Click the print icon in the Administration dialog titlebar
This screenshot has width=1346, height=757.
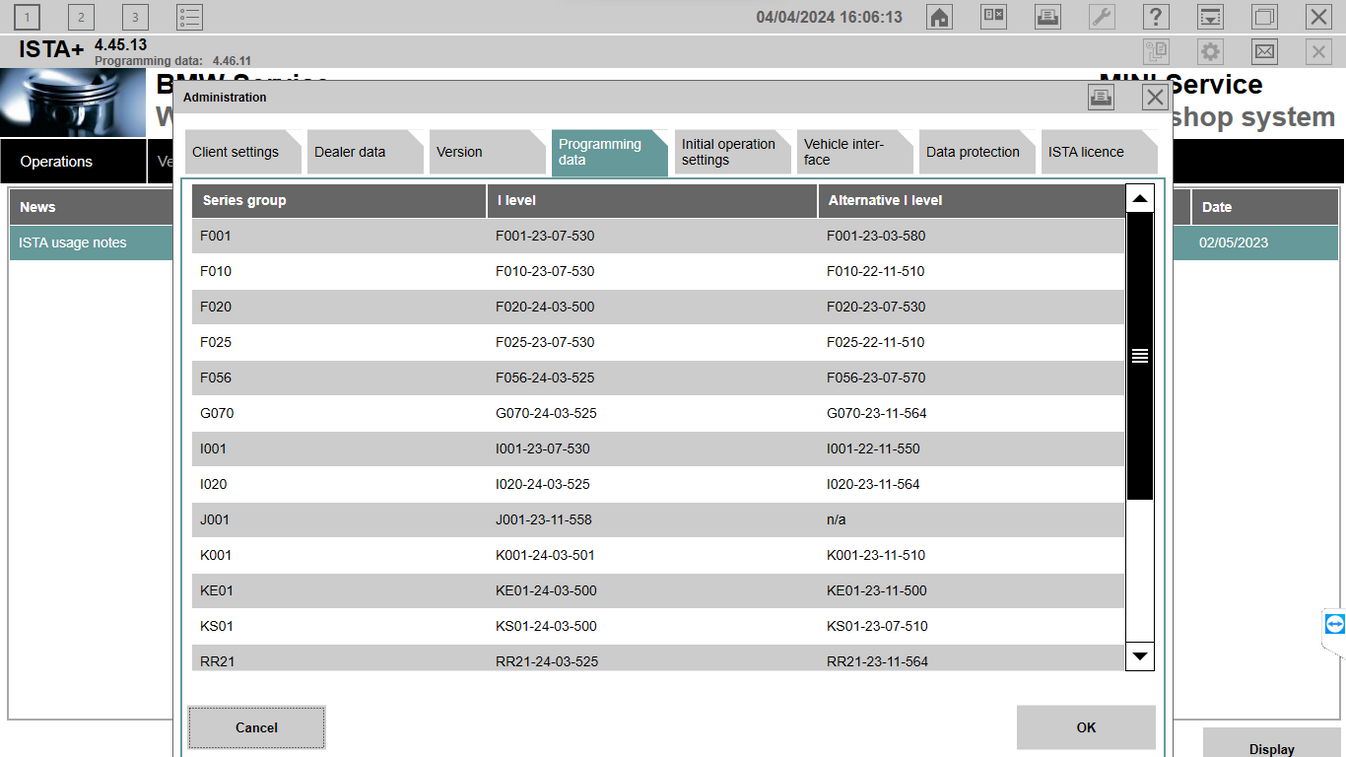tap(1101, 97)
